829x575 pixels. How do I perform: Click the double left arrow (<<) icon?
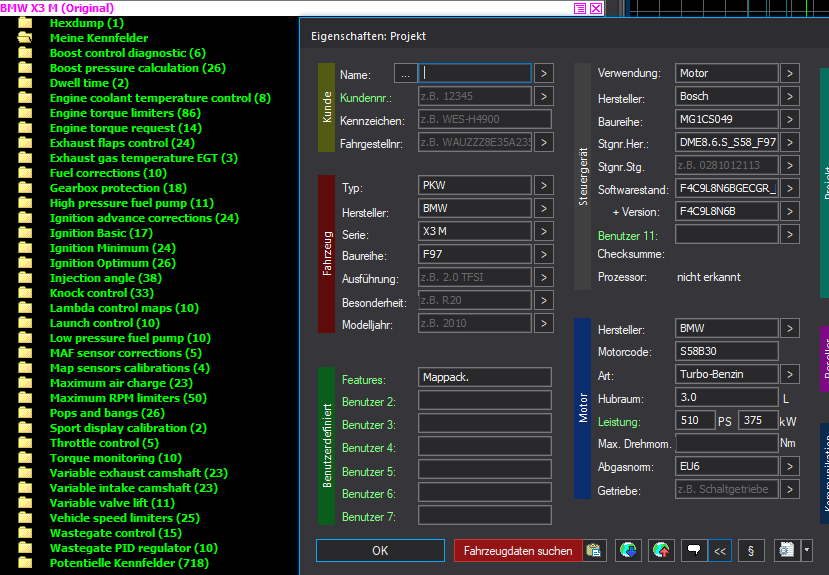(x=719, y=550)
